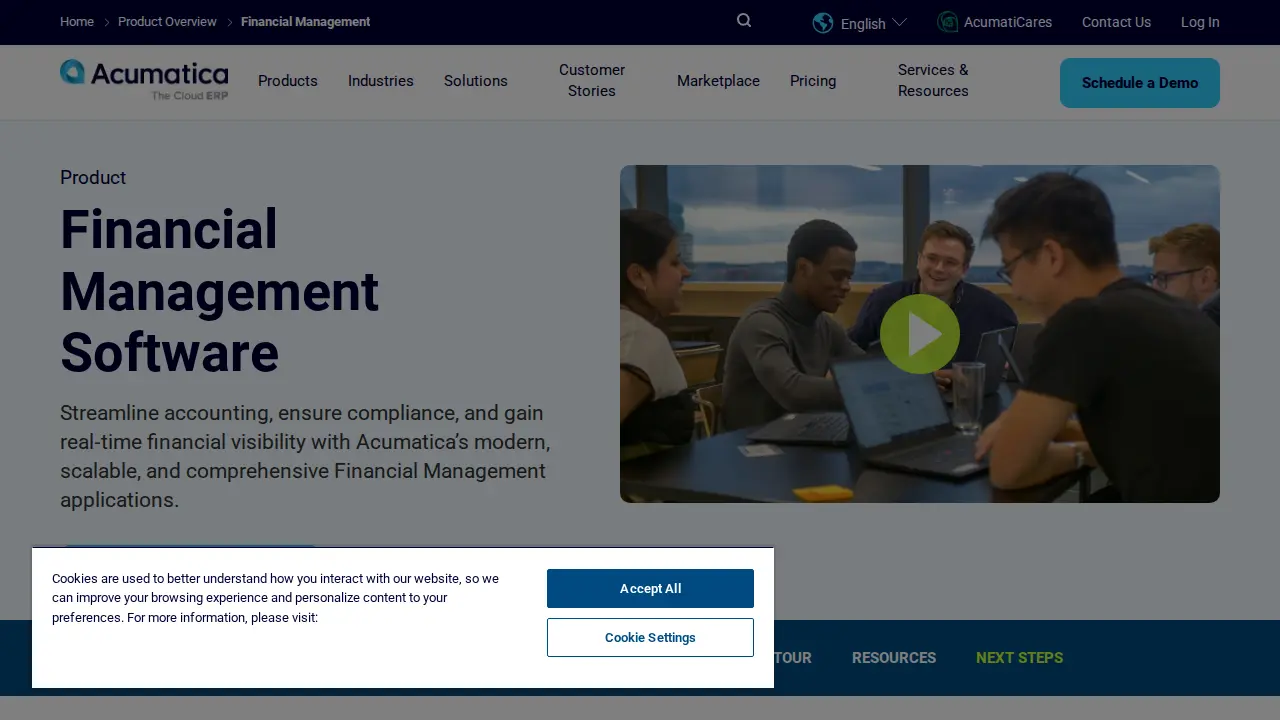Open the Contact Us link
The height and width of the screenshot is (720, 1280).
tap(1116, 22)
